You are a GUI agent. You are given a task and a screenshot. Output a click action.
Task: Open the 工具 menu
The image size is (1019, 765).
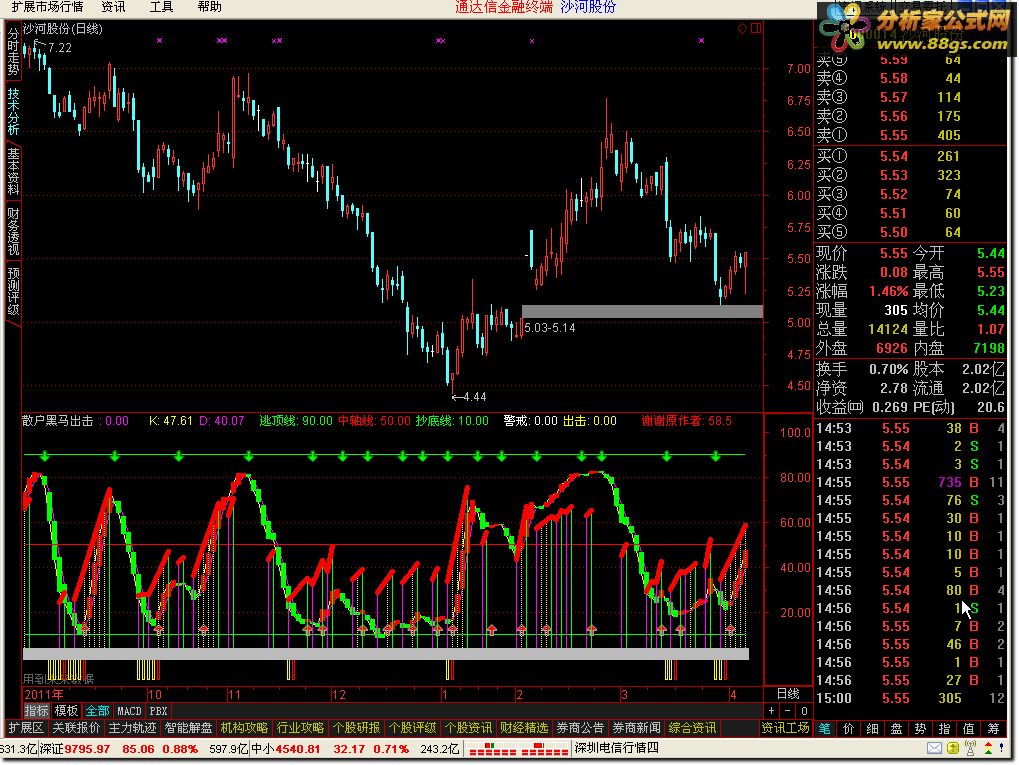point(162,7)
